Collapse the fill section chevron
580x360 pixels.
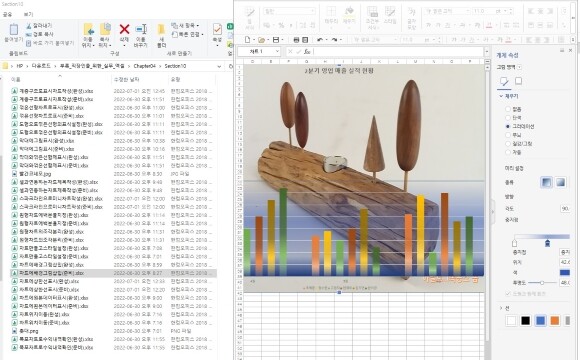pos(501,96)
